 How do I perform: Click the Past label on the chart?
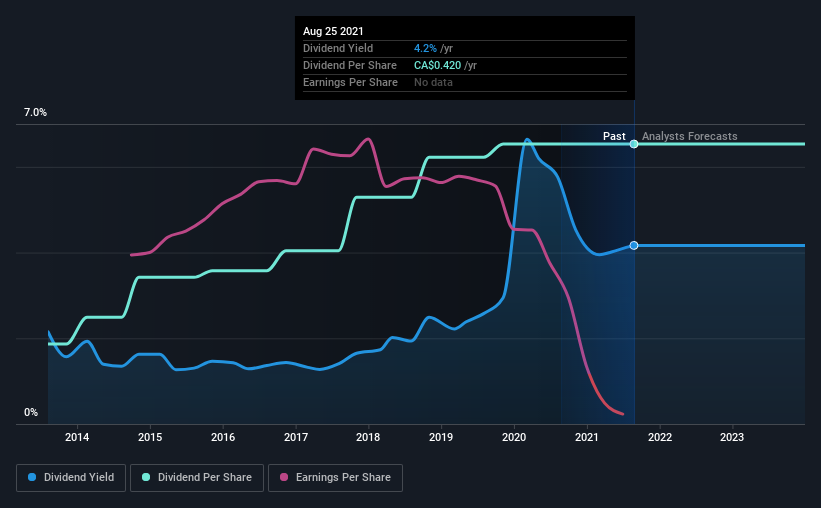point(614,136)
